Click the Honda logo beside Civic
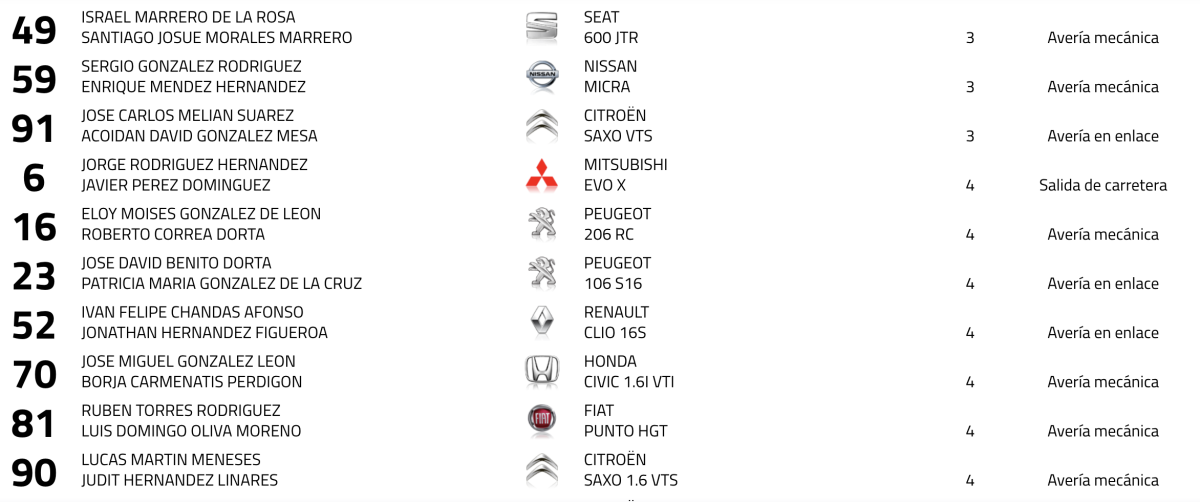Viewport: 1200px width, 502px height. [542, 371]
